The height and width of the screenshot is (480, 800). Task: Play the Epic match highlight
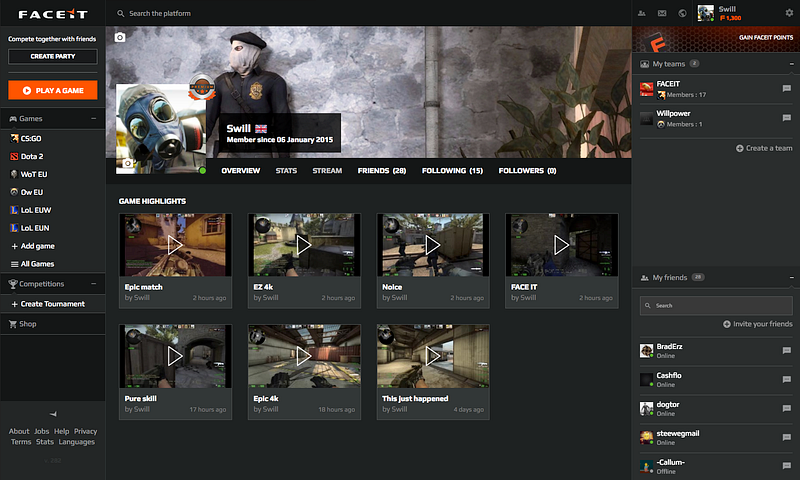(x=175, y=245)
